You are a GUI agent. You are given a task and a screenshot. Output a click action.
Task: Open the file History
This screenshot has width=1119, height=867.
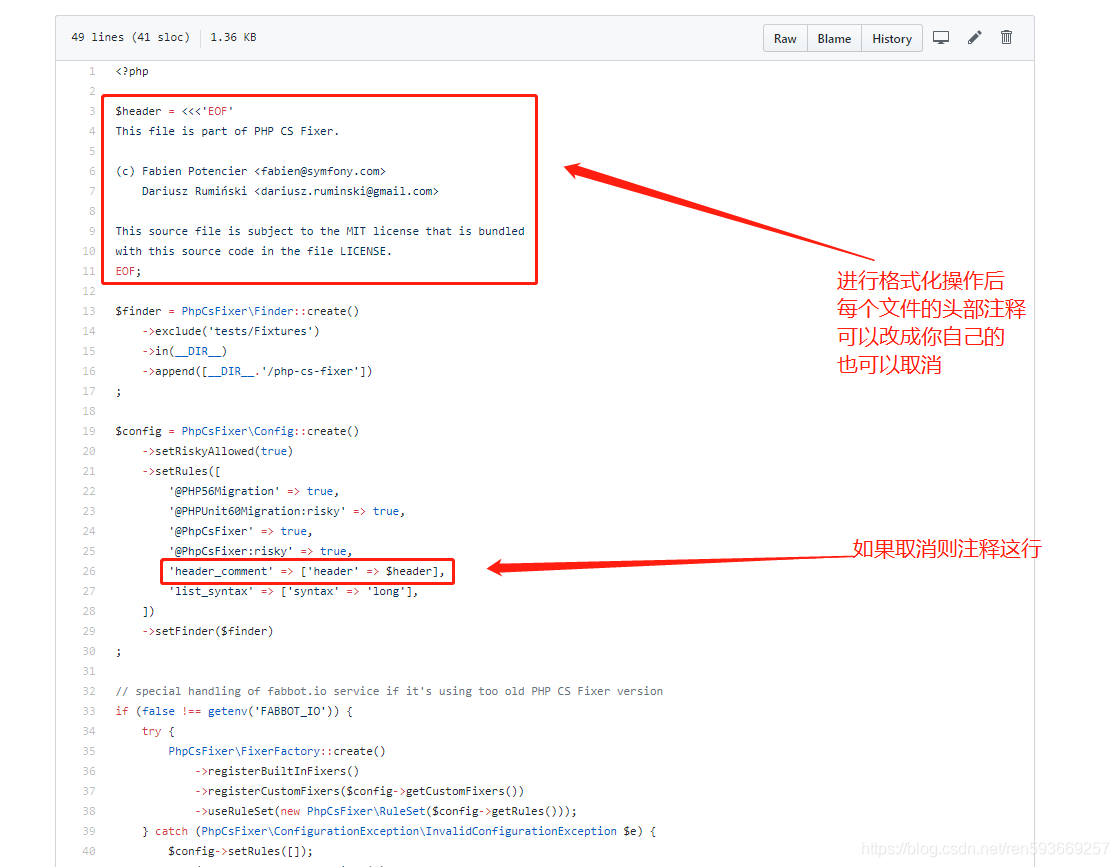coord(892,39)
